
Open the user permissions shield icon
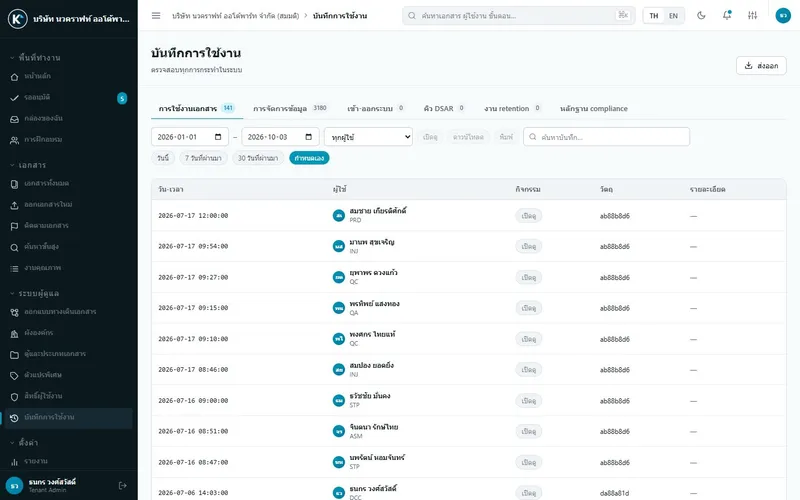(14, 396)
